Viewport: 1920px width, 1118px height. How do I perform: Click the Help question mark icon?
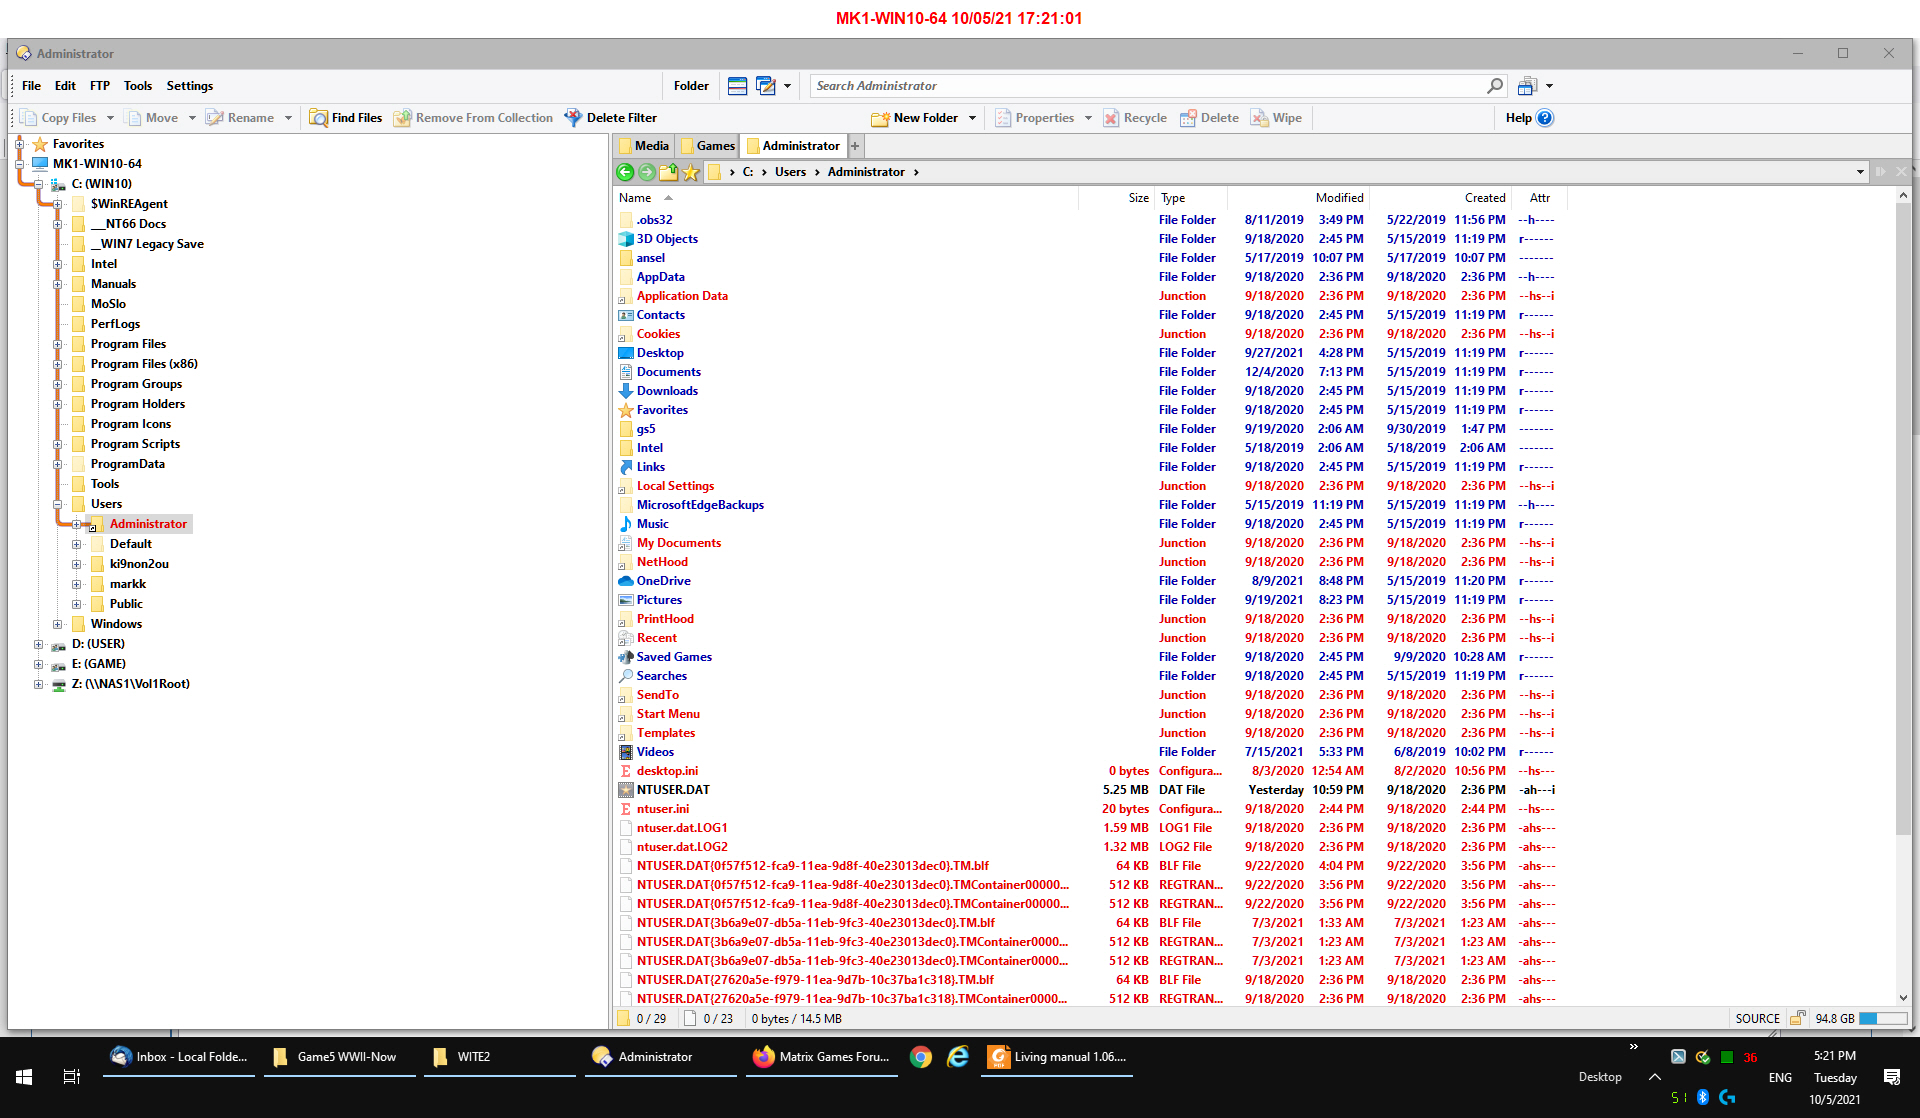pyautogui.click(x=1545, y=118)
